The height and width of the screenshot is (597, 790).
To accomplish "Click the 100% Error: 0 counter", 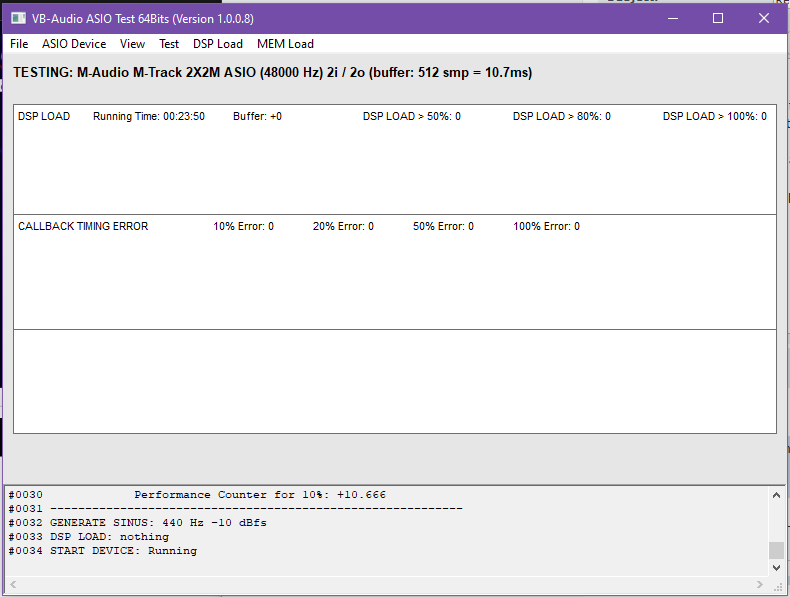I will click(x=547, y=226).
